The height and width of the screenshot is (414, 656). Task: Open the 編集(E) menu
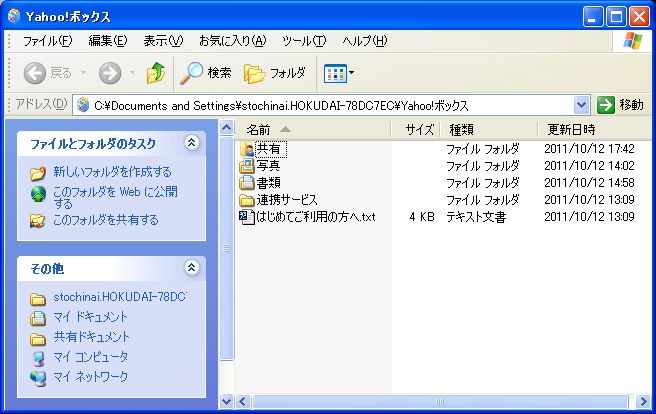(x=108, y=41)
